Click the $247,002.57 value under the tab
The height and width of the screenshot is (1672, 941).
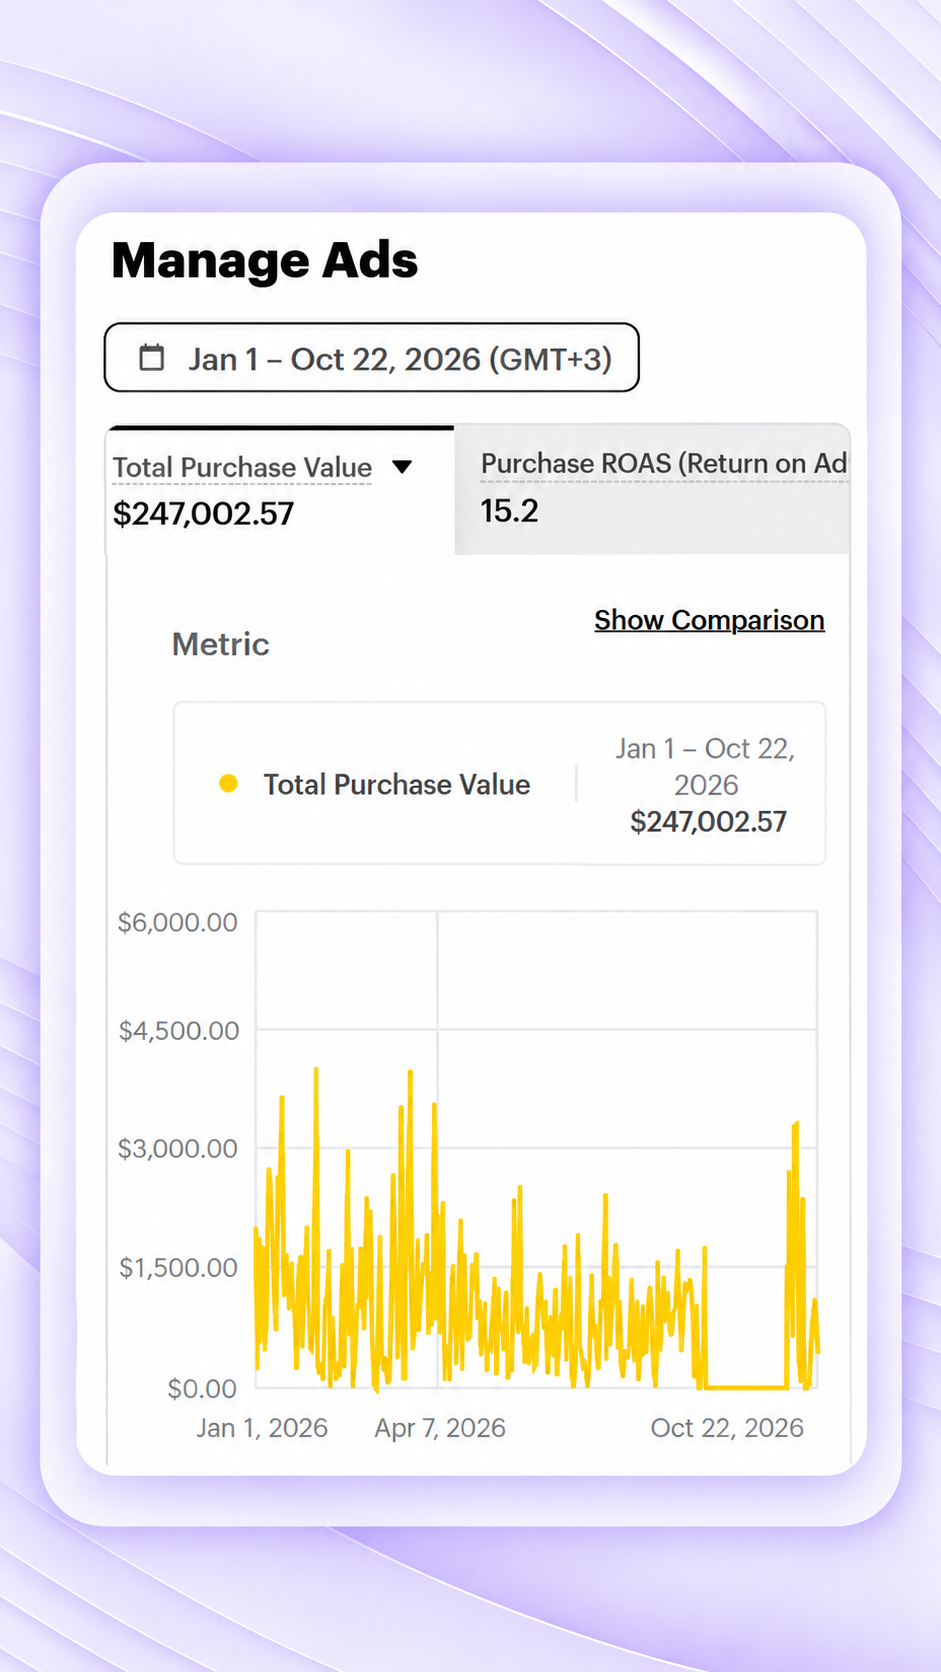203,514
